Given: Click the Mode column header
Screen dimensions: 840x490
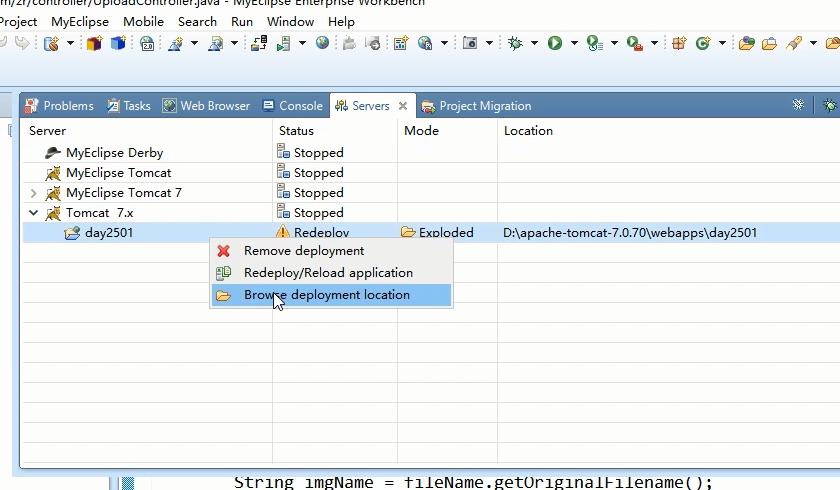Looking at the screenshot, I should click(x=422, y=131).
